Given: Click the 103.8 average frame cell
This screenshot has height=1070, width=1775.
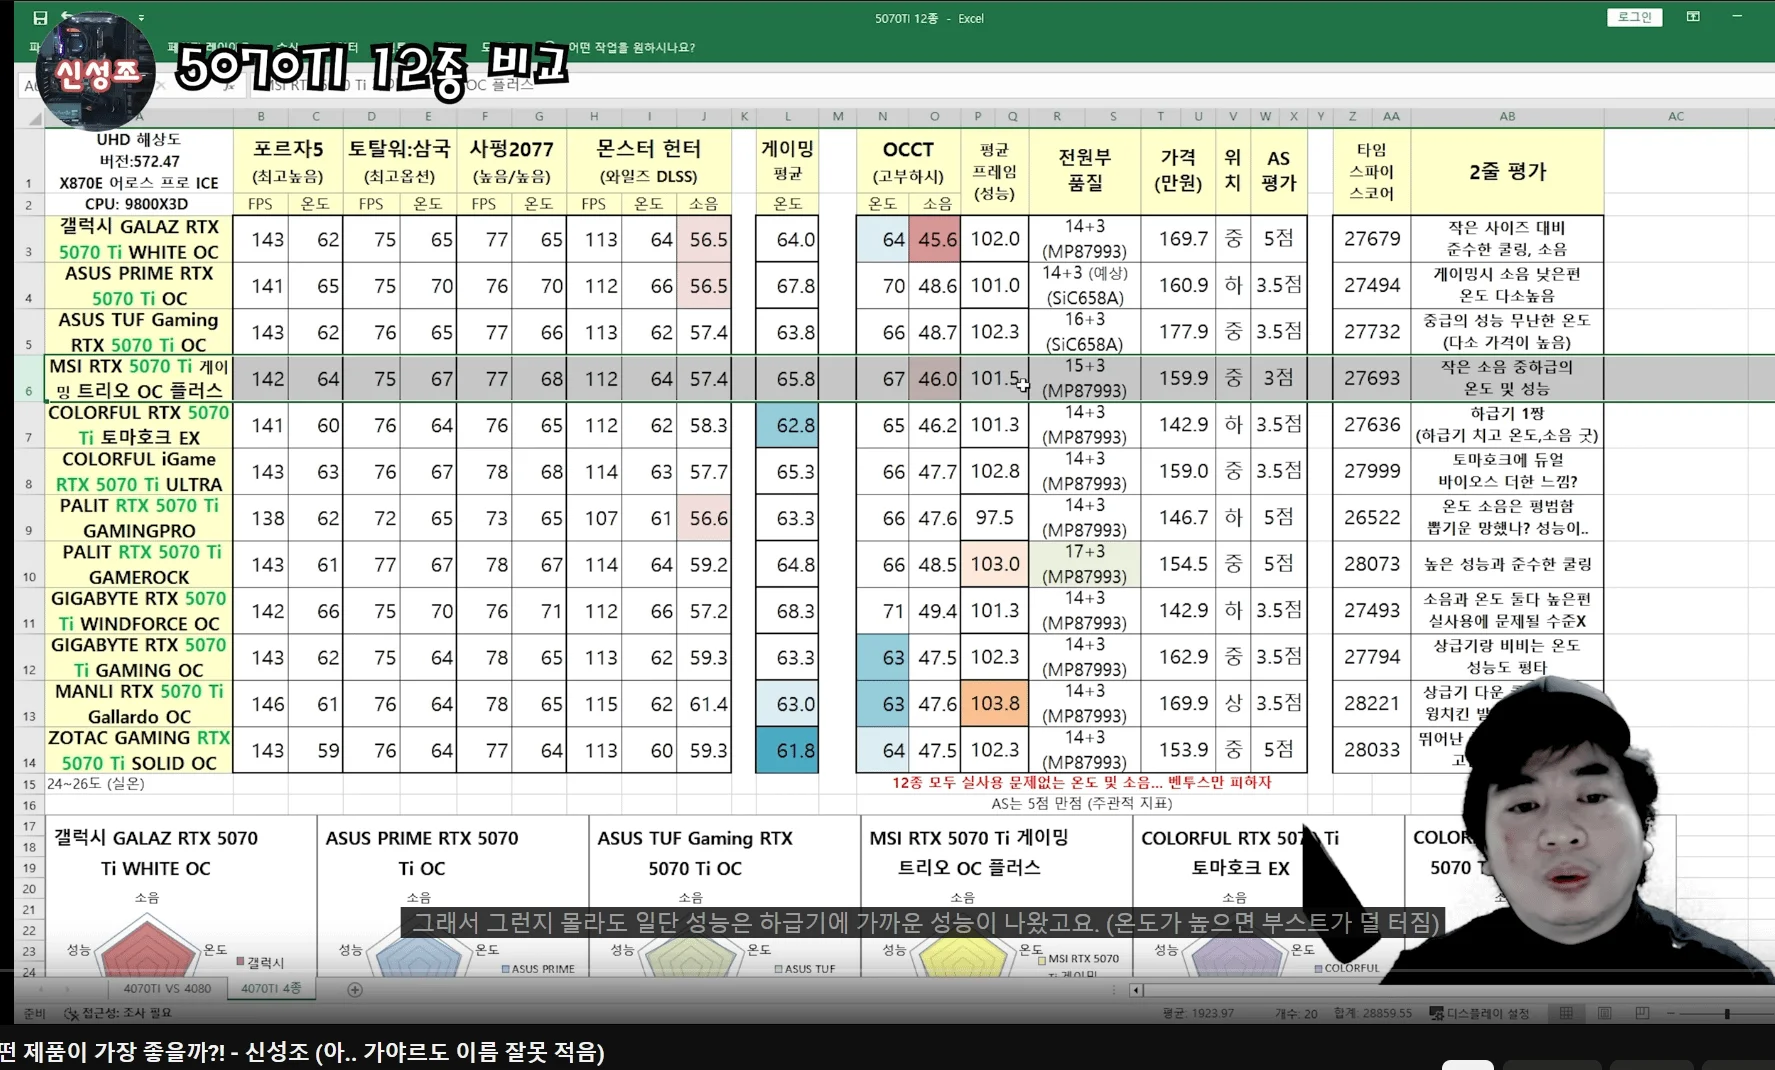Looking at the screenshot, I should (x=995, y=704).
